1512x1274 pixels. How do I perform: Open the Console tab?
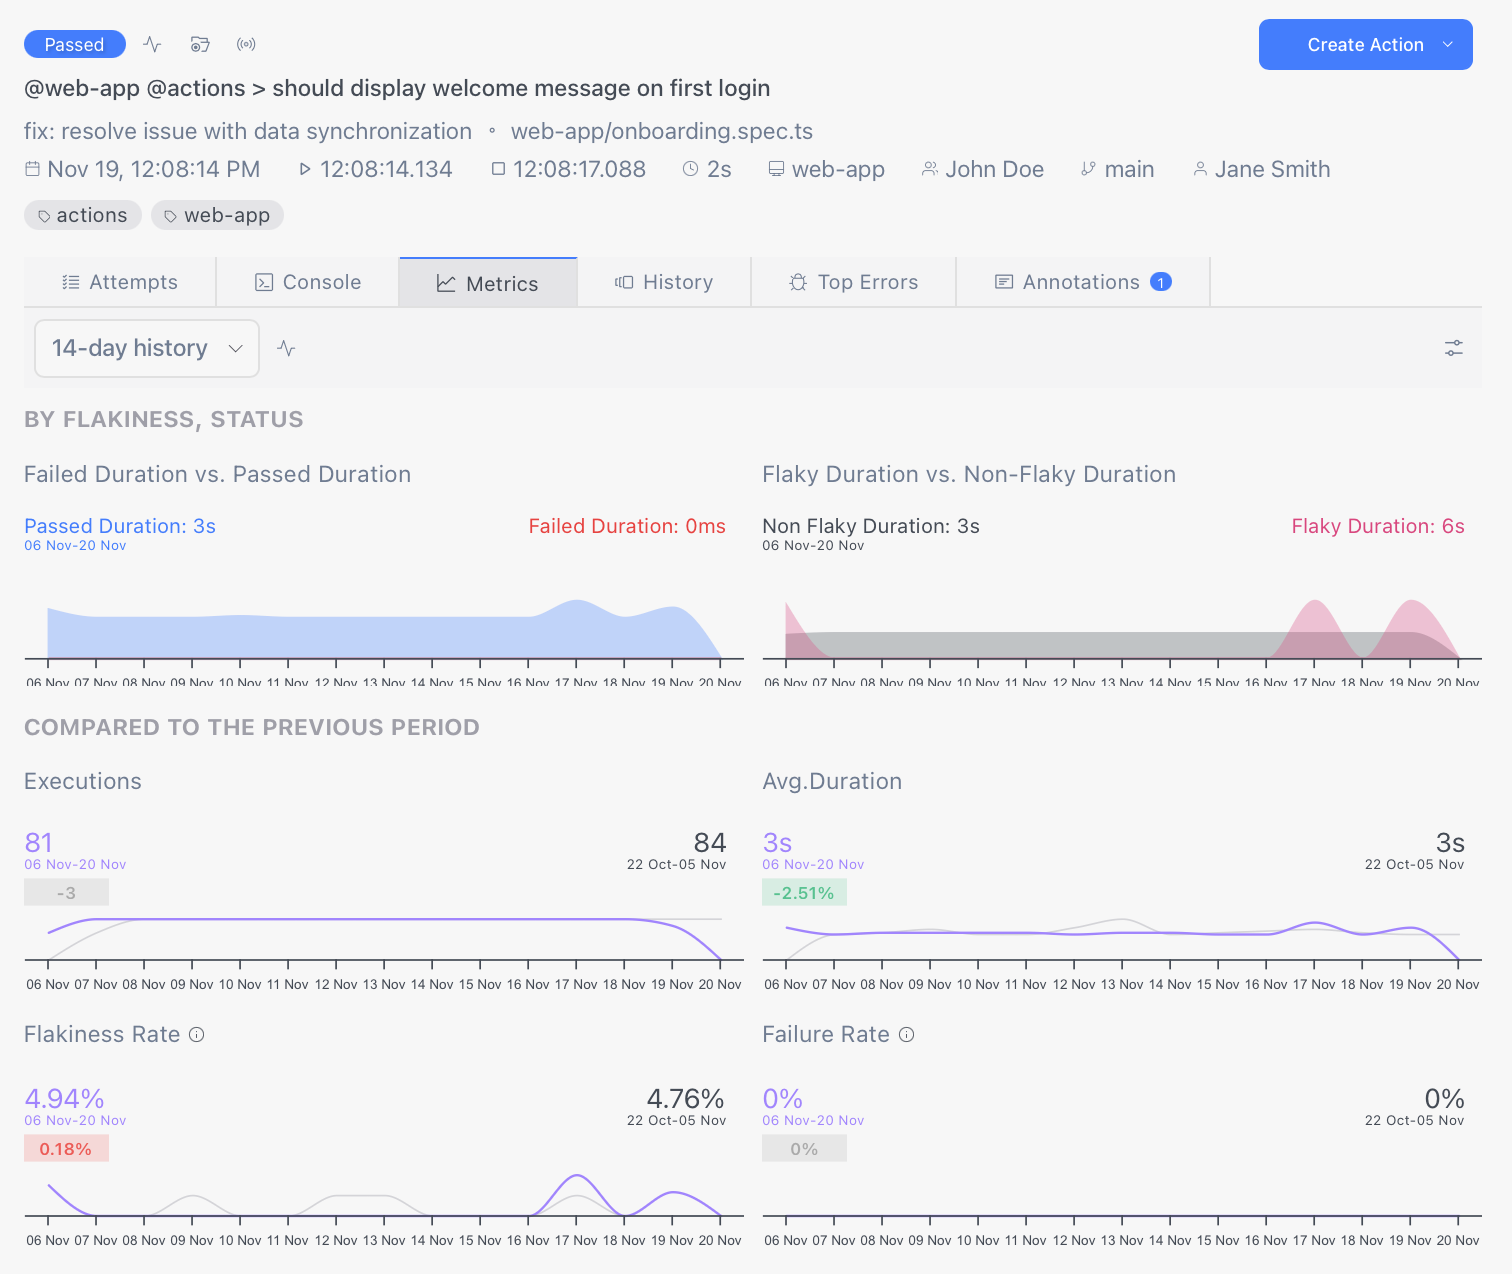(308, 282)
